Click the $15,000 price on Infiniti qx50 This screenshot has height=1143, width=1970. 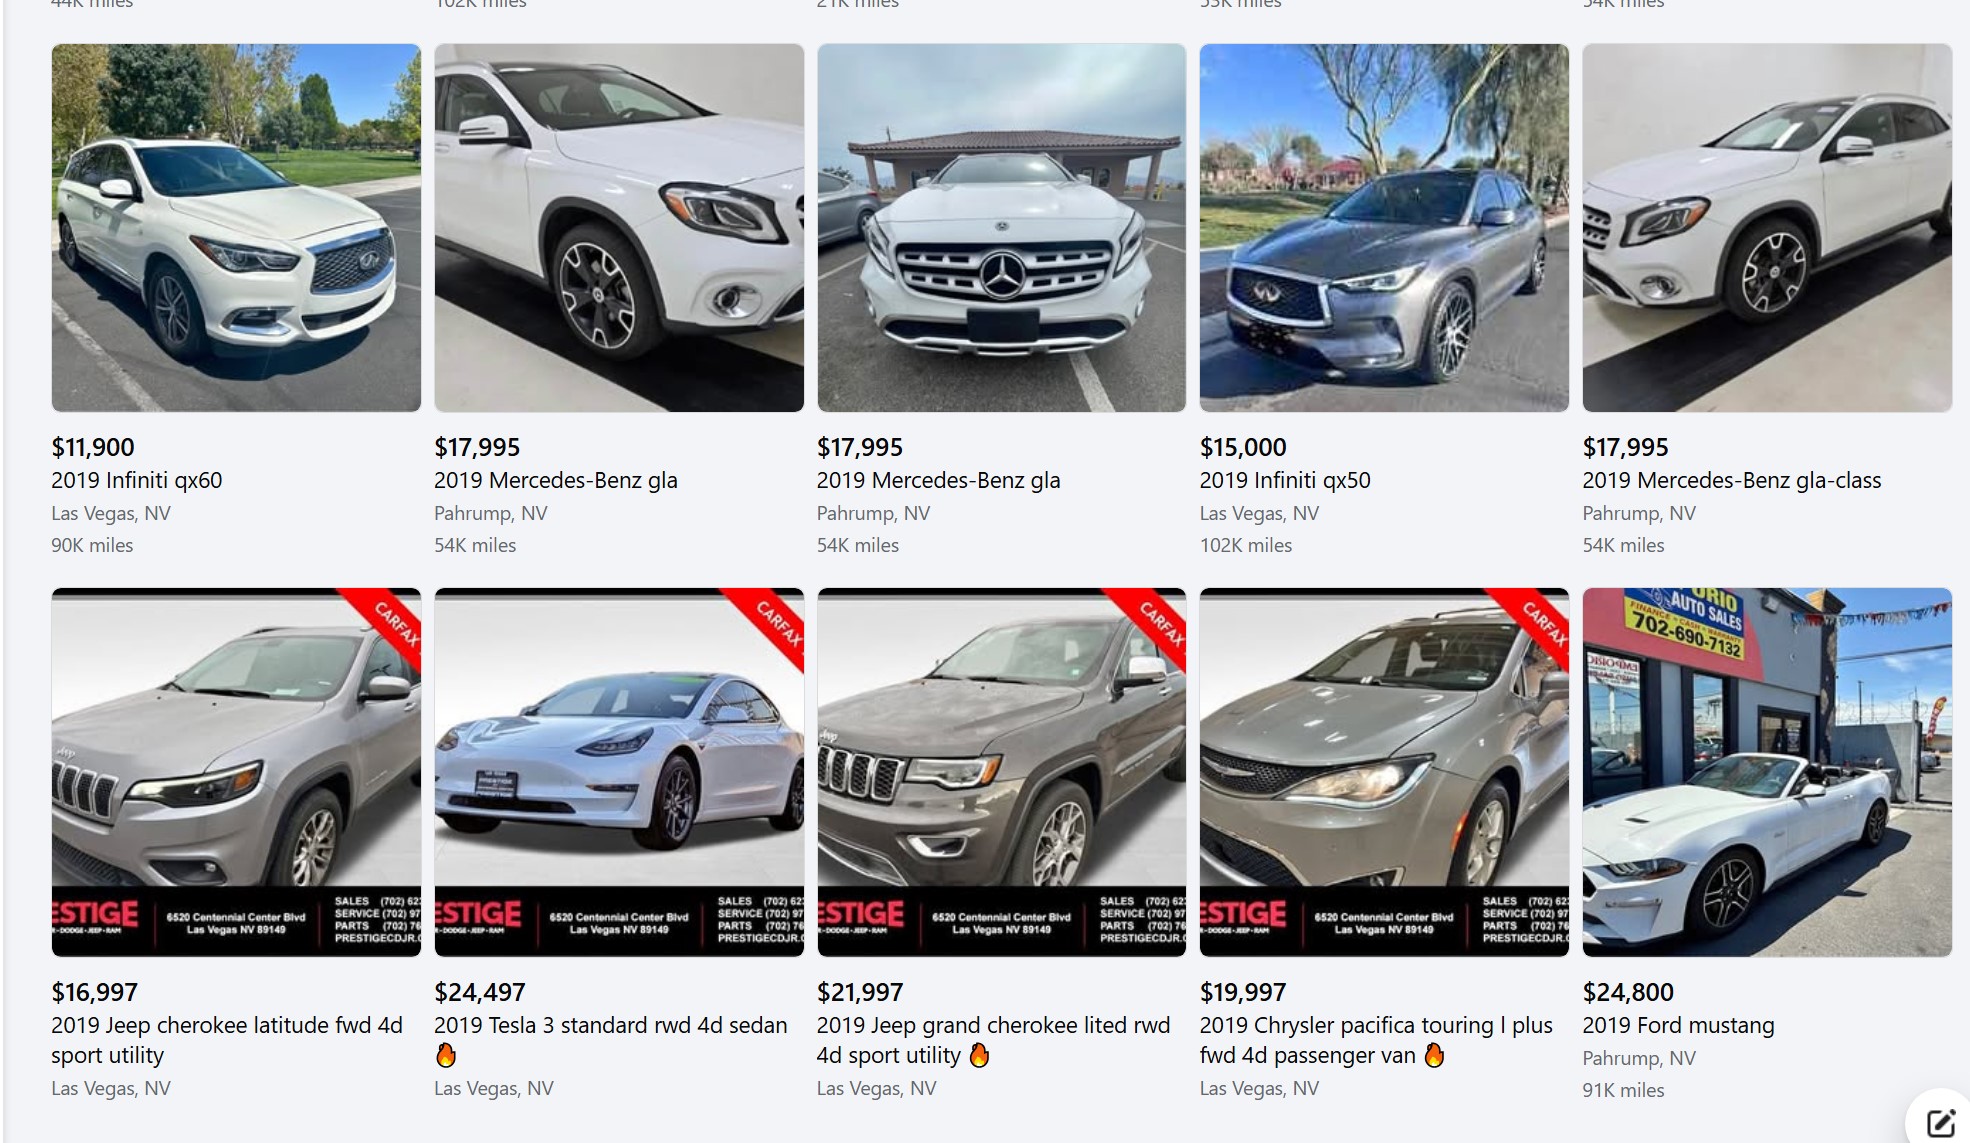[x=1243, y=447]
